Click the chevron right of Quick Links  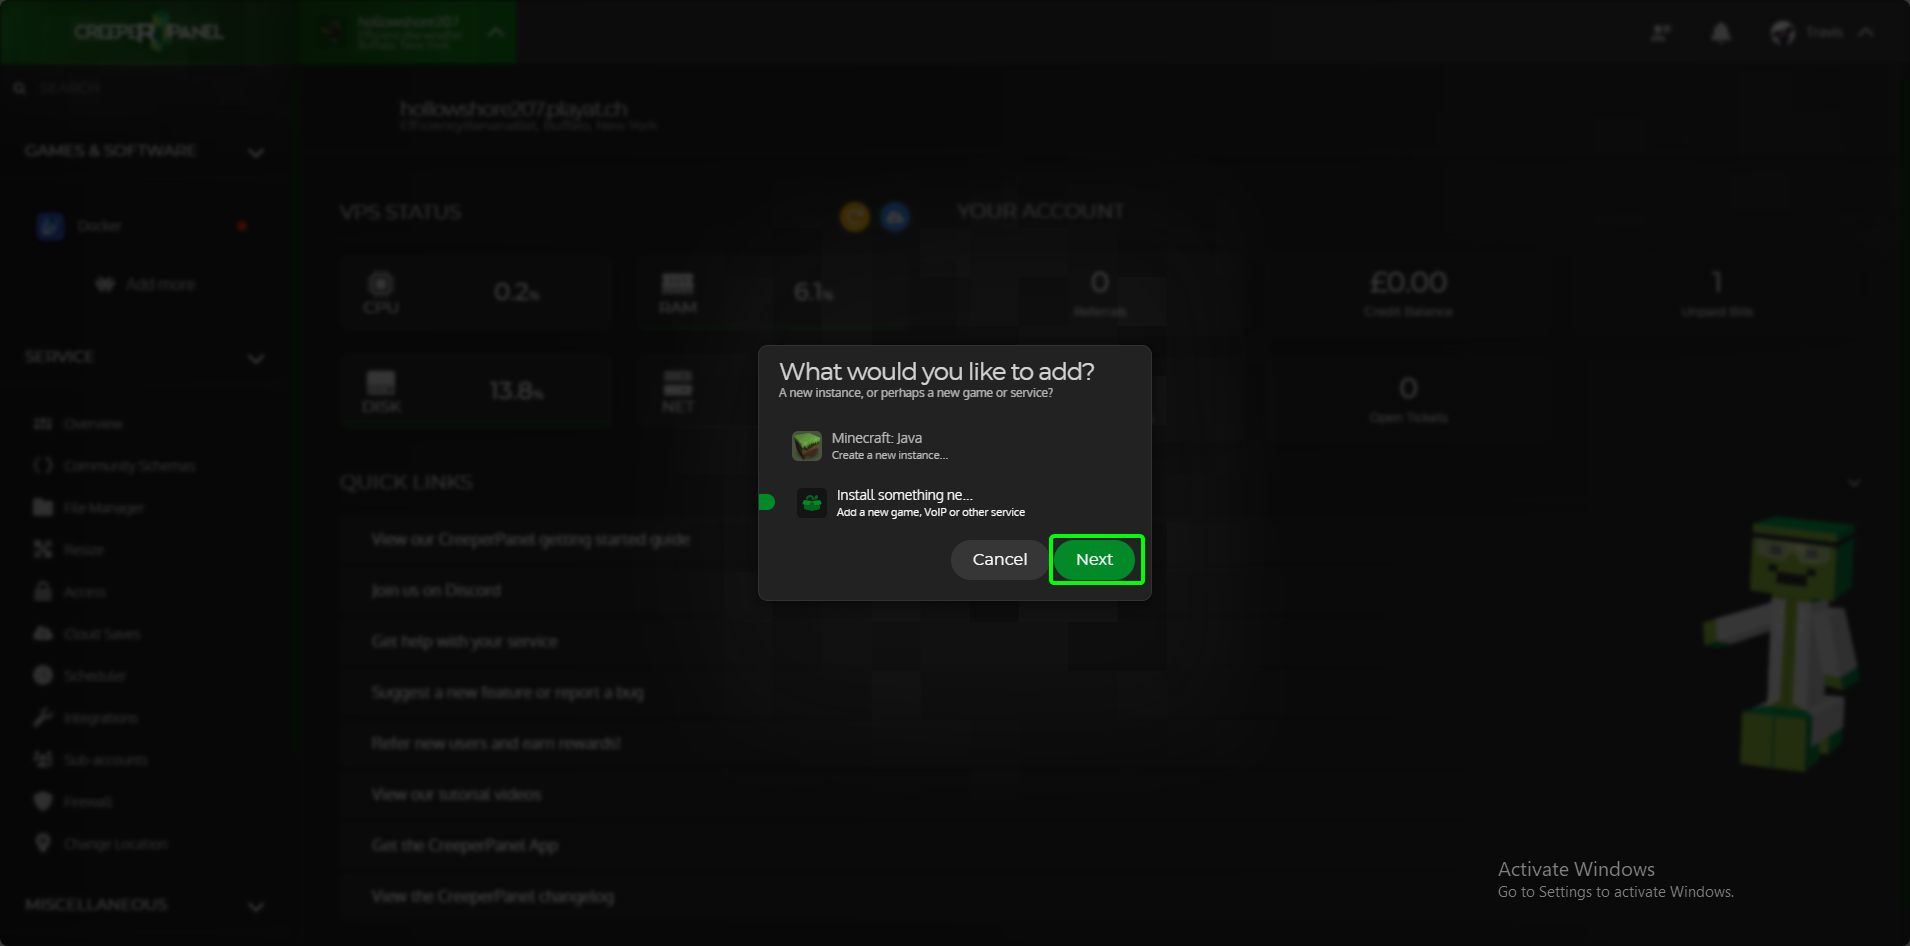[1854, 483]
